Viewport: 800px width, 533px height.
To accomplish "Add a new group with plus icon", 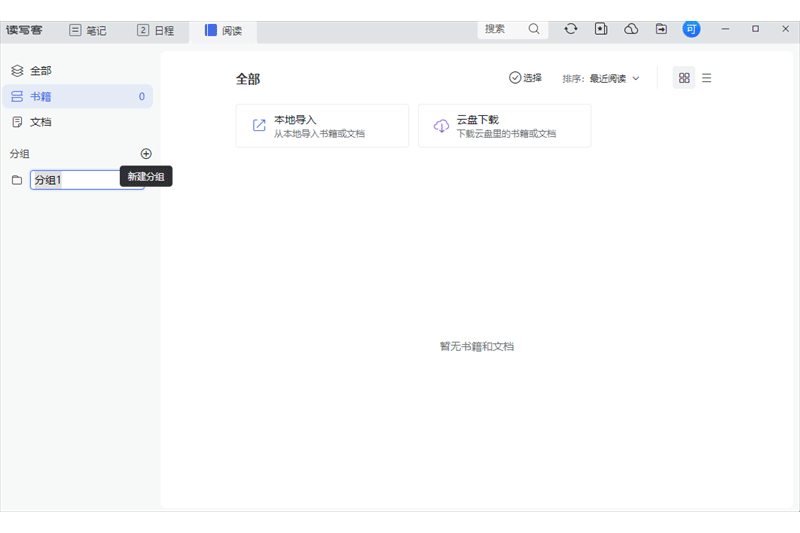I will [x=146, y=154].
